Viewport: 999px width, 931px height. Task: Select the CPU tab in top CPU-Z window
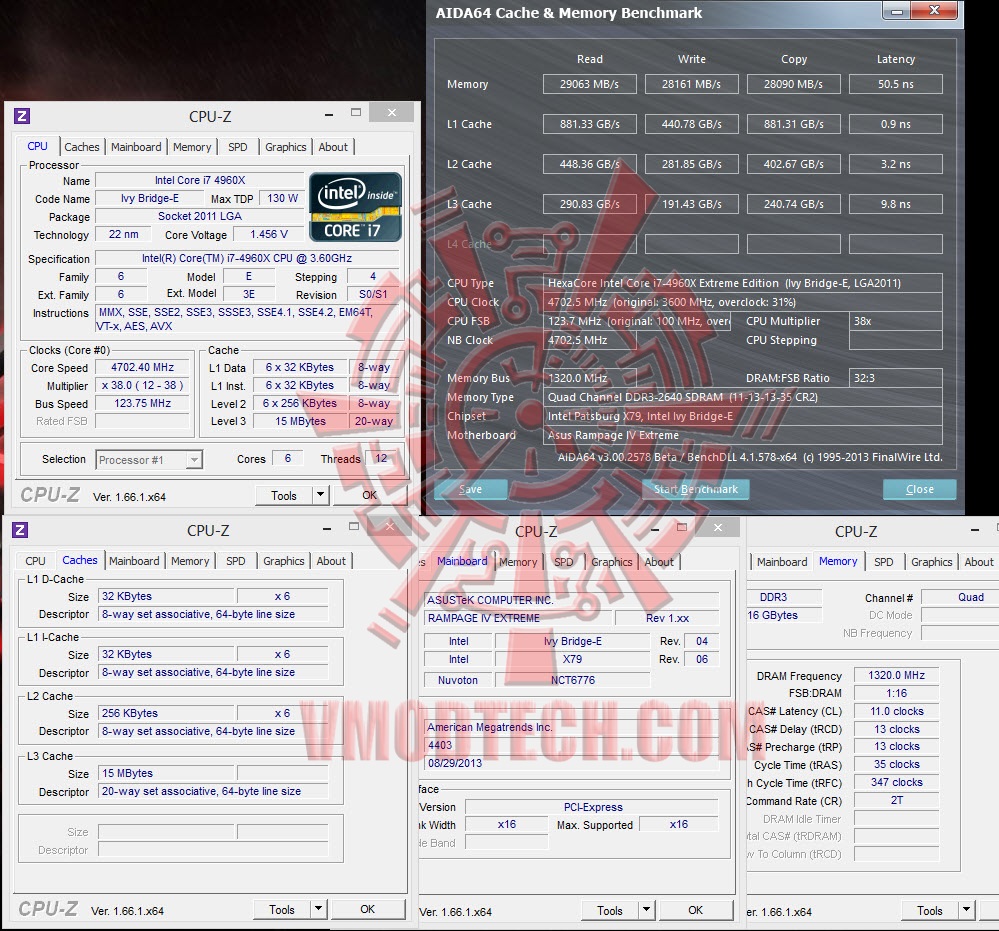tap(38, 146)
